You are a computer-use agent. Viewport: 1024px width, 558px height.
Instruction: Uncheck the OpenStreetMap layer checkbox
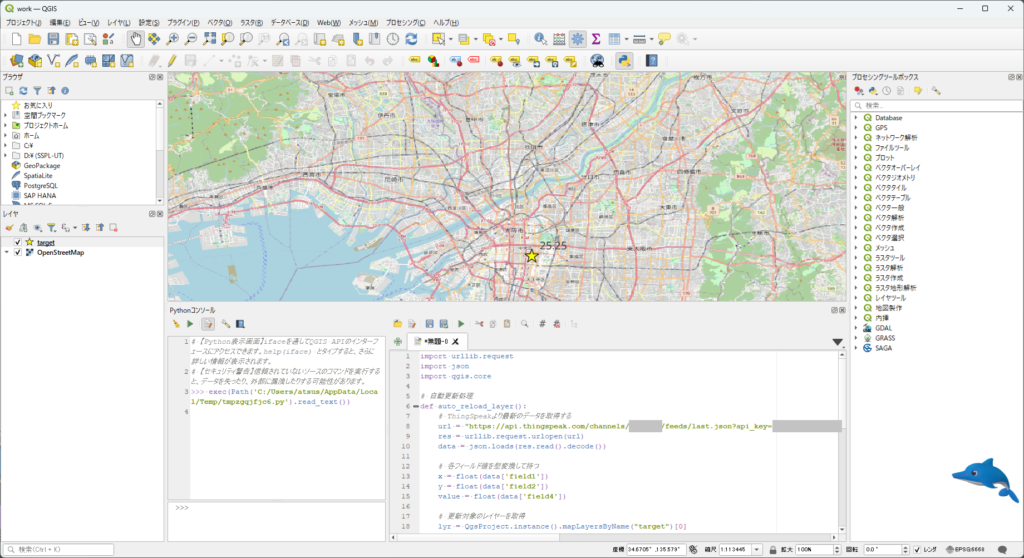click(x=18, y=252)
